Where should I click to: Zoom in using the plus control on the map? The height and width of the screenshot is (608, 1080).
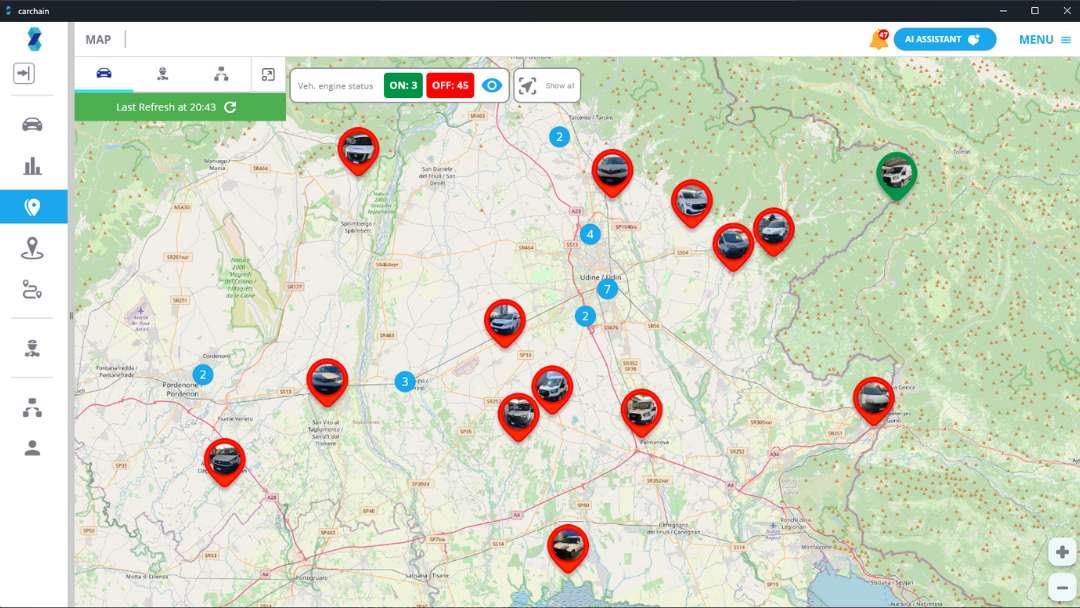pos(1062,551)
